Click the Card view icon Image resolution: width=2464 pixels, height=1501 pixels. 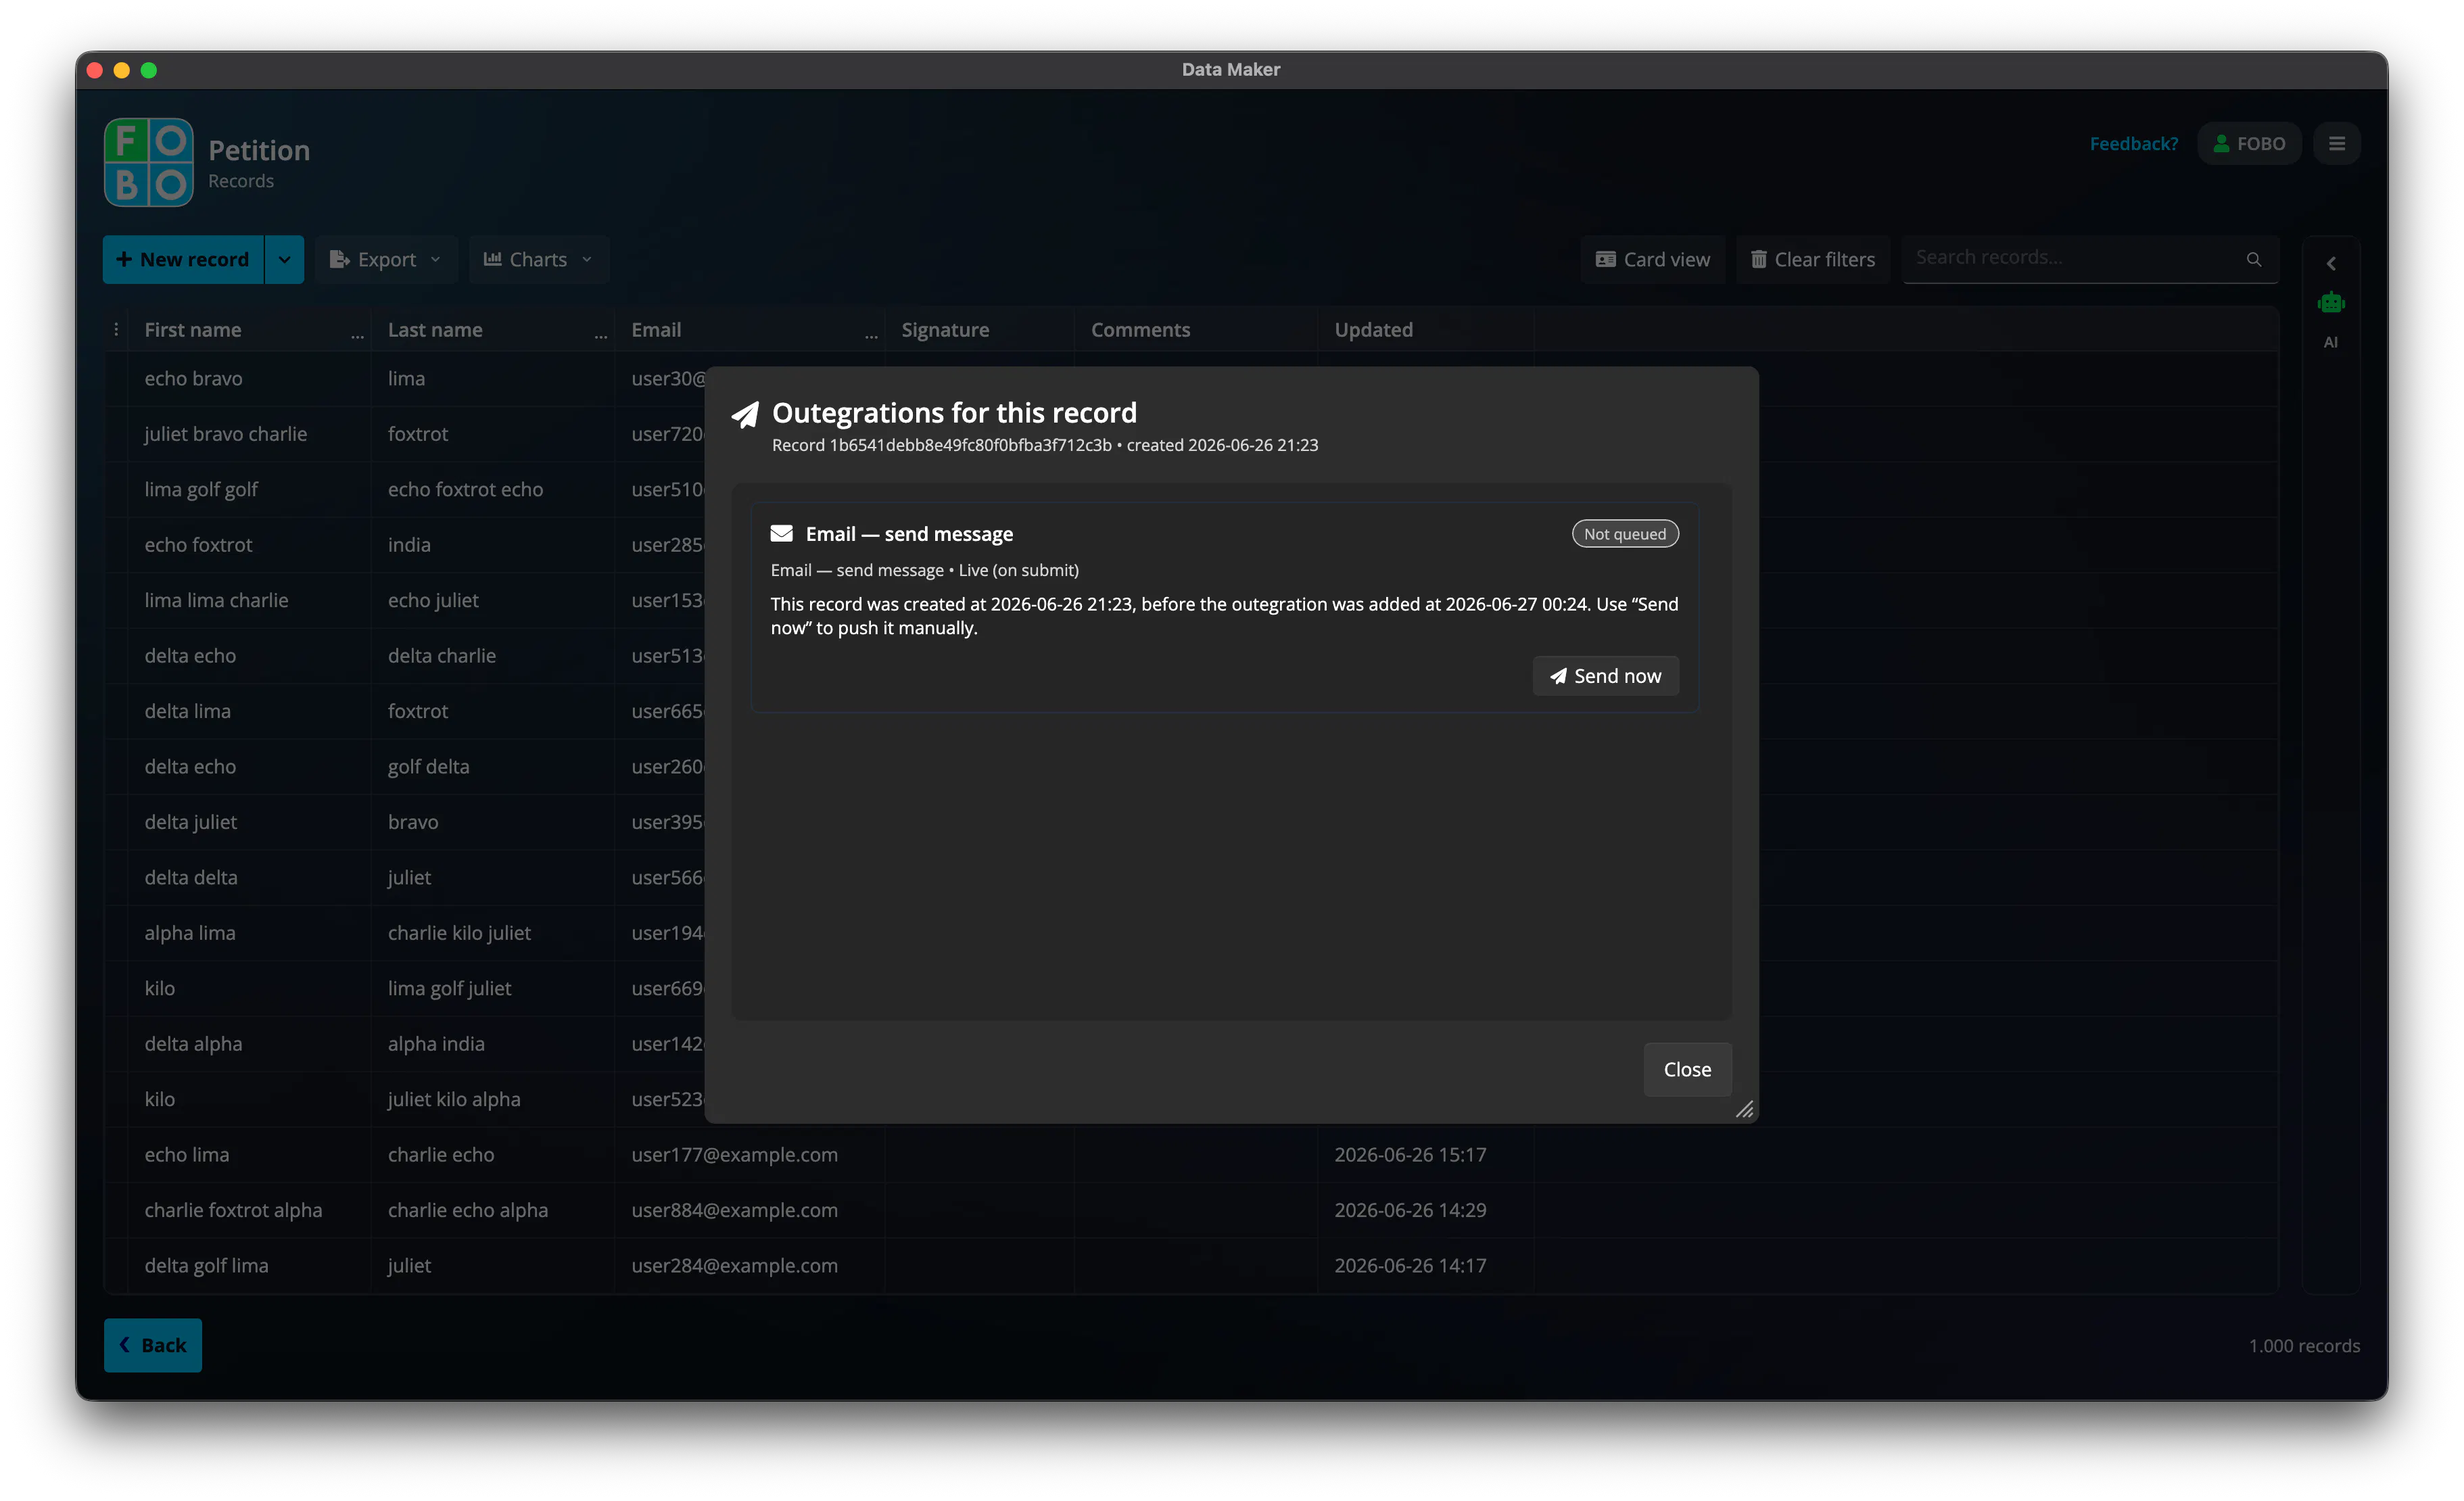[x=1605, y=260]
